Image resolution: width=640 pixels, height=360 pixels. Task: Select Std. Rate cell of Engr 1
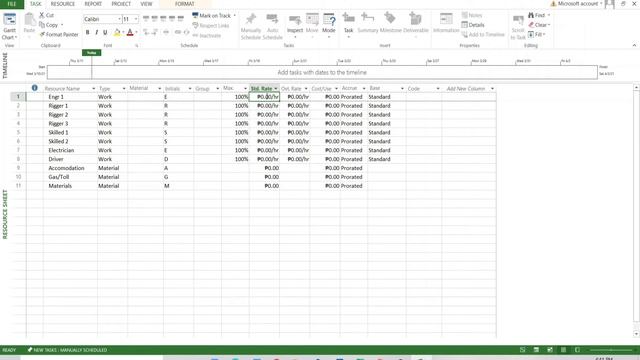click(x=264, y=97)
